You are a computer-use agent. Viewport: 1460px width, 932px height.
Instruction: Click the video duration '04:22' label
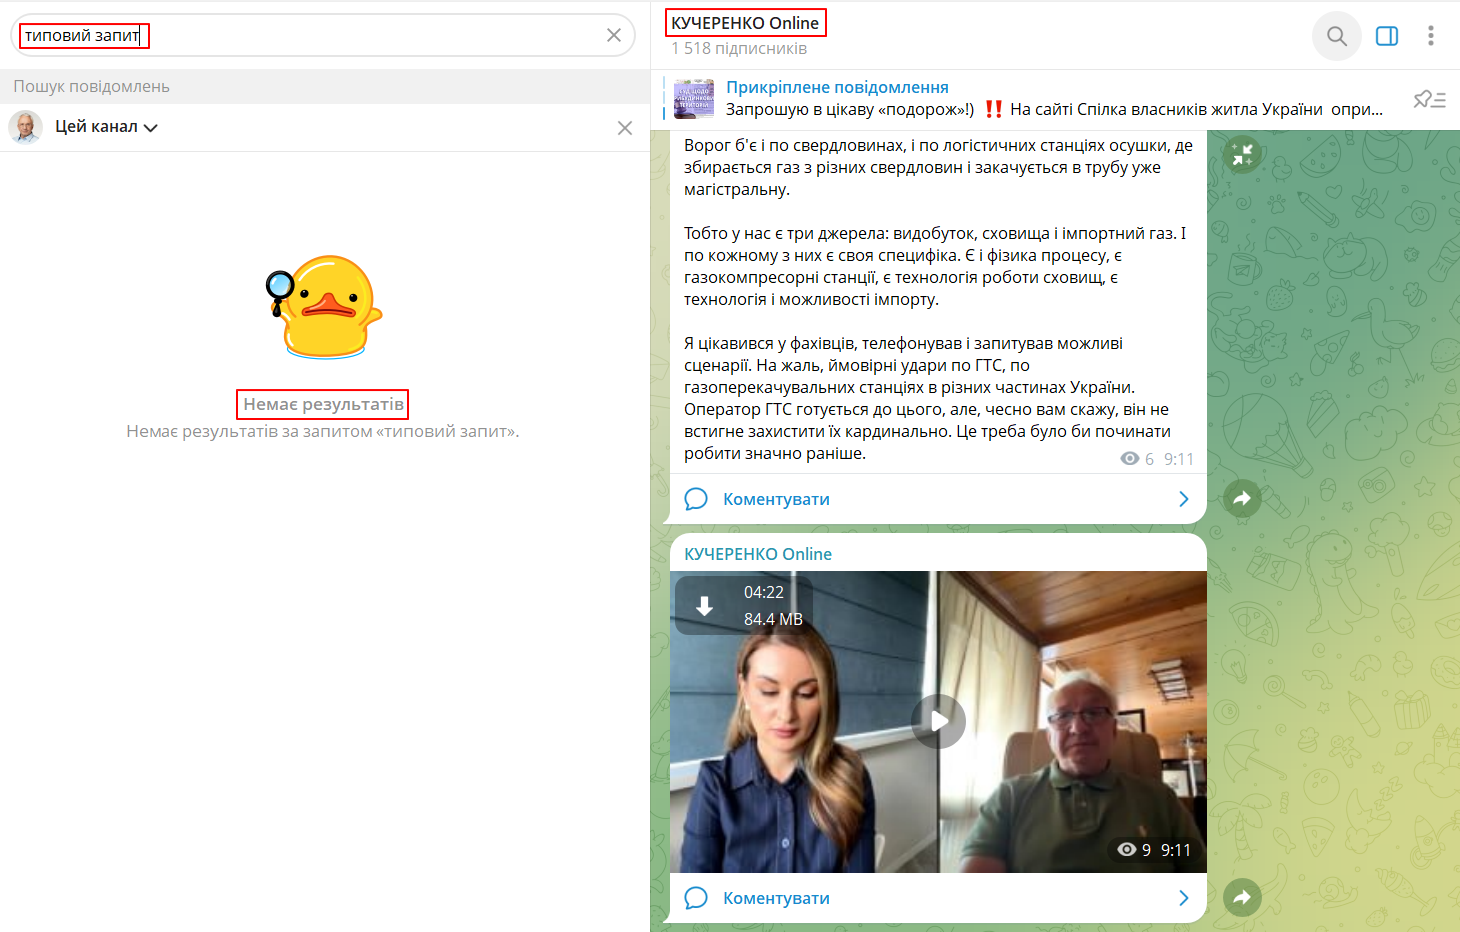[x=764, y=592]
